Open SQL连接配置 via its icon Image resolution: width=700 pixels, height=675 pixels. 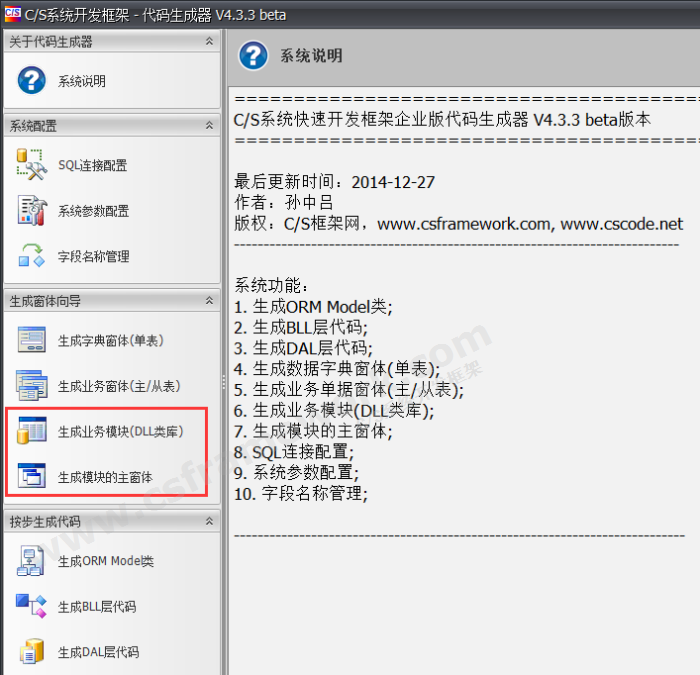pyautogui.click(x=32, y=166)
